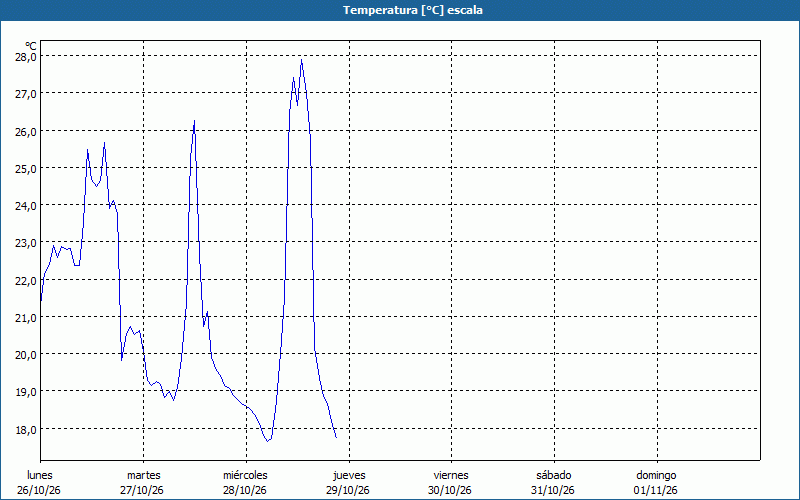Click the 22,0 y-axis label

(26, 280)
